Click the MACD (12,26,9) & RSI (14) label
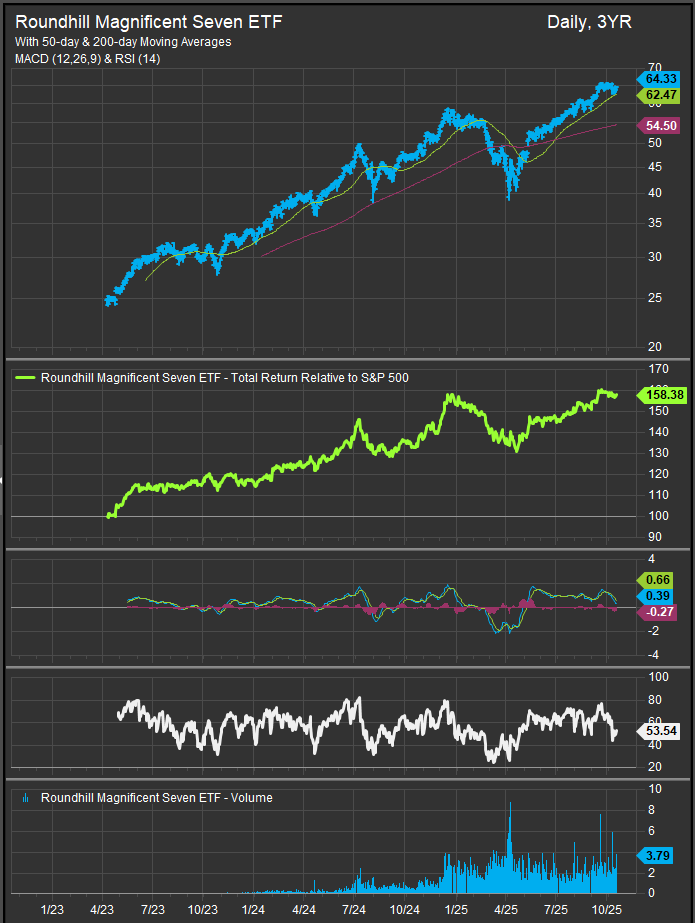The image size is (695, 923). [87, 59]
